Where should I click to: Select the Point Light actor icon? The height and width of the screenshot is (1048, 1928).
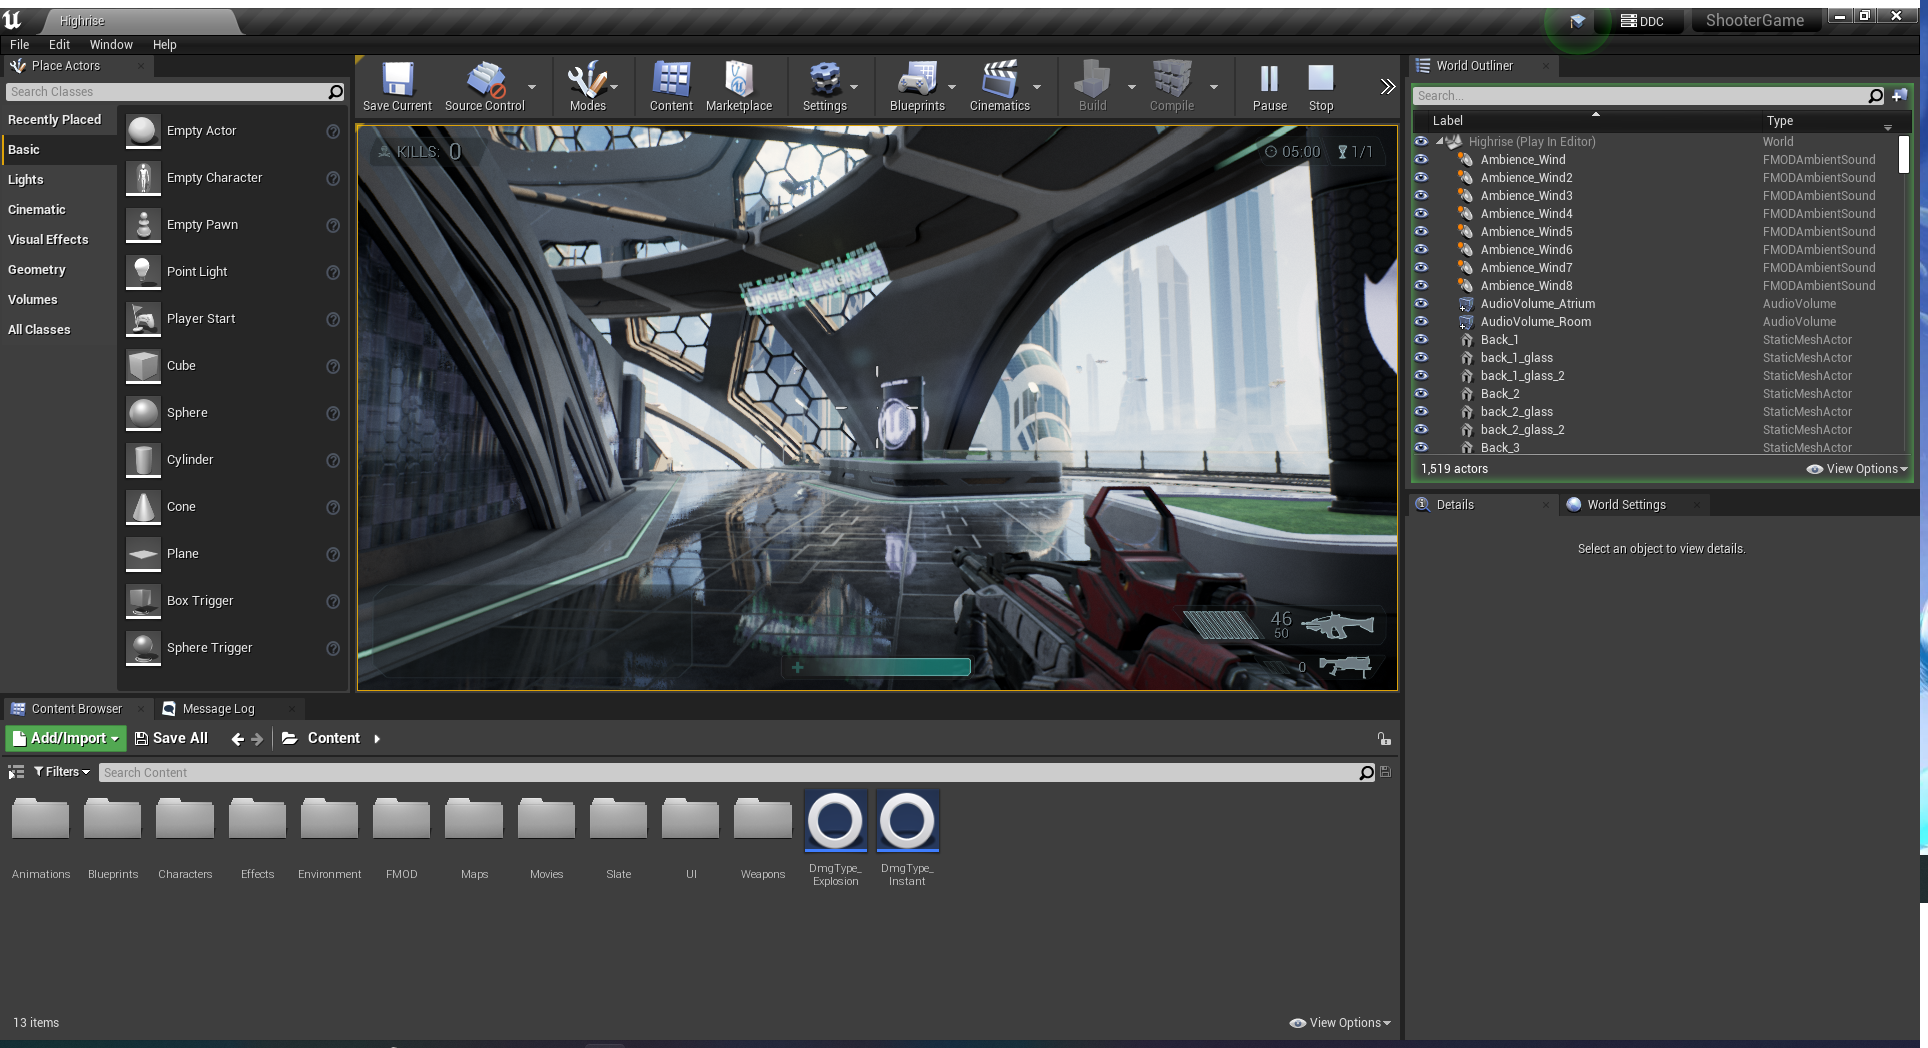pyautogui.click(x=143, y=272)
